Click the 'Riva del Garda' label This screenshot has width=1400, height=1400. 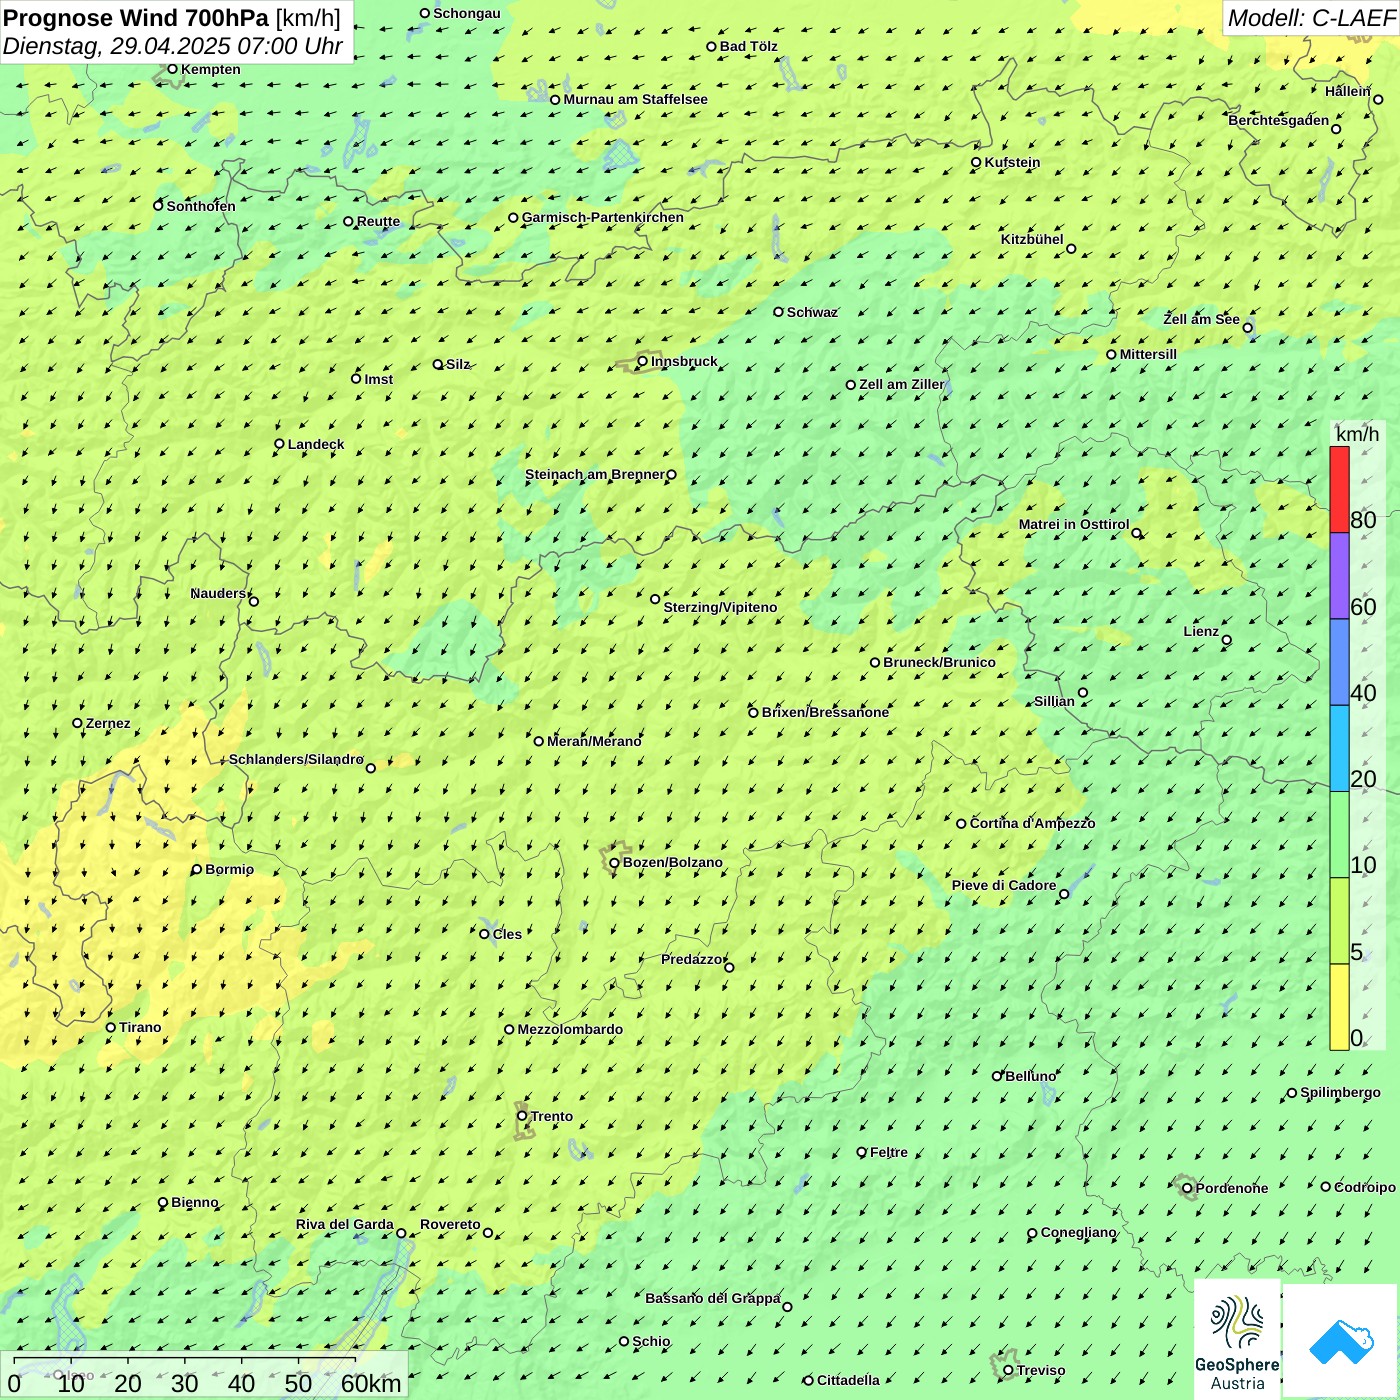pyautogui.click(x=345, y=1224)
